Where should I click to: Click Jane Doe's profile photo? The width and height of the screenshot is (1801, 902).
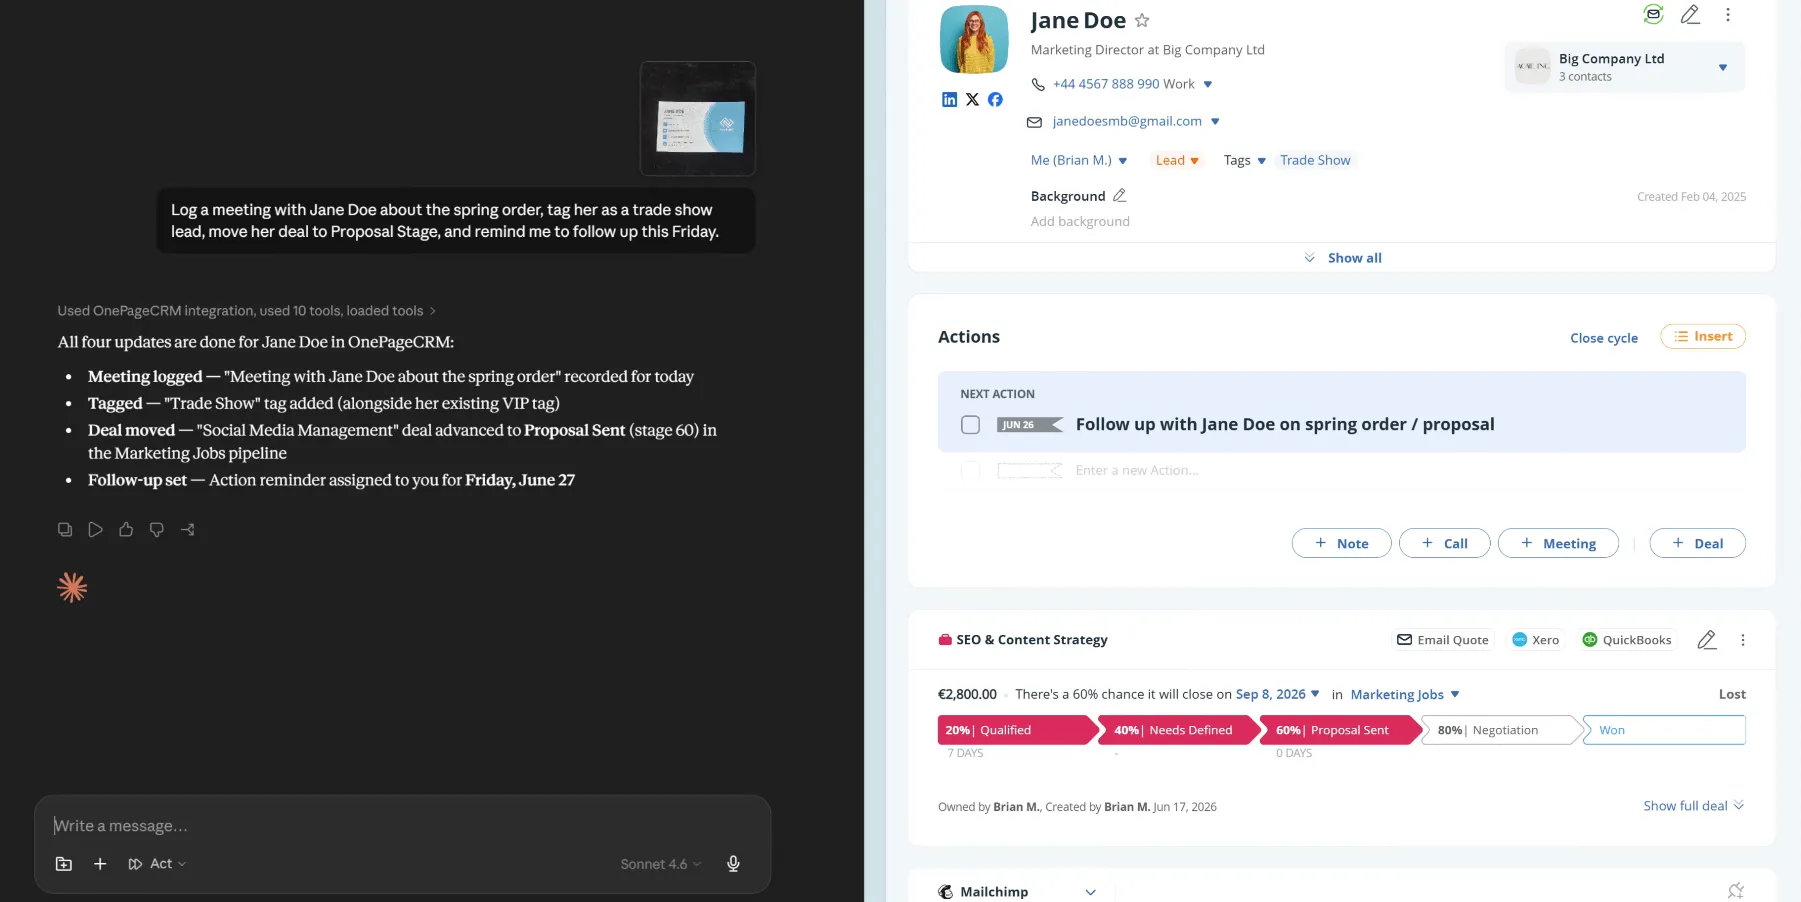point(974,40)
